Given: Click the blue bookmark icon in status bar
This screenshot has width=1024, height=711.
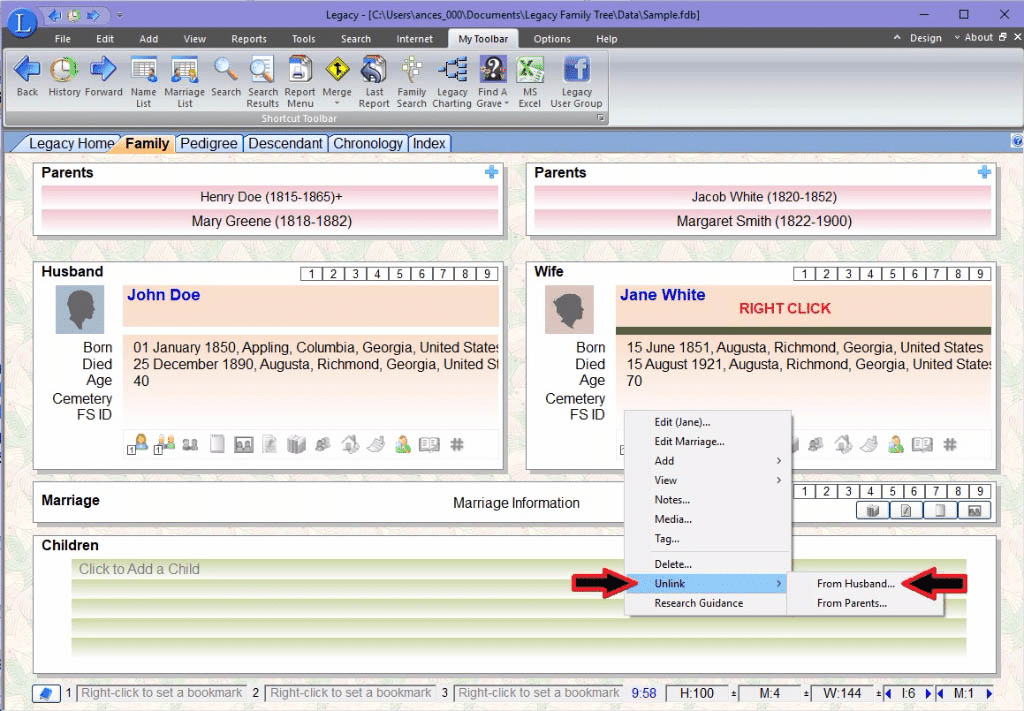Looking at the screenshot, I should [46, 693].
